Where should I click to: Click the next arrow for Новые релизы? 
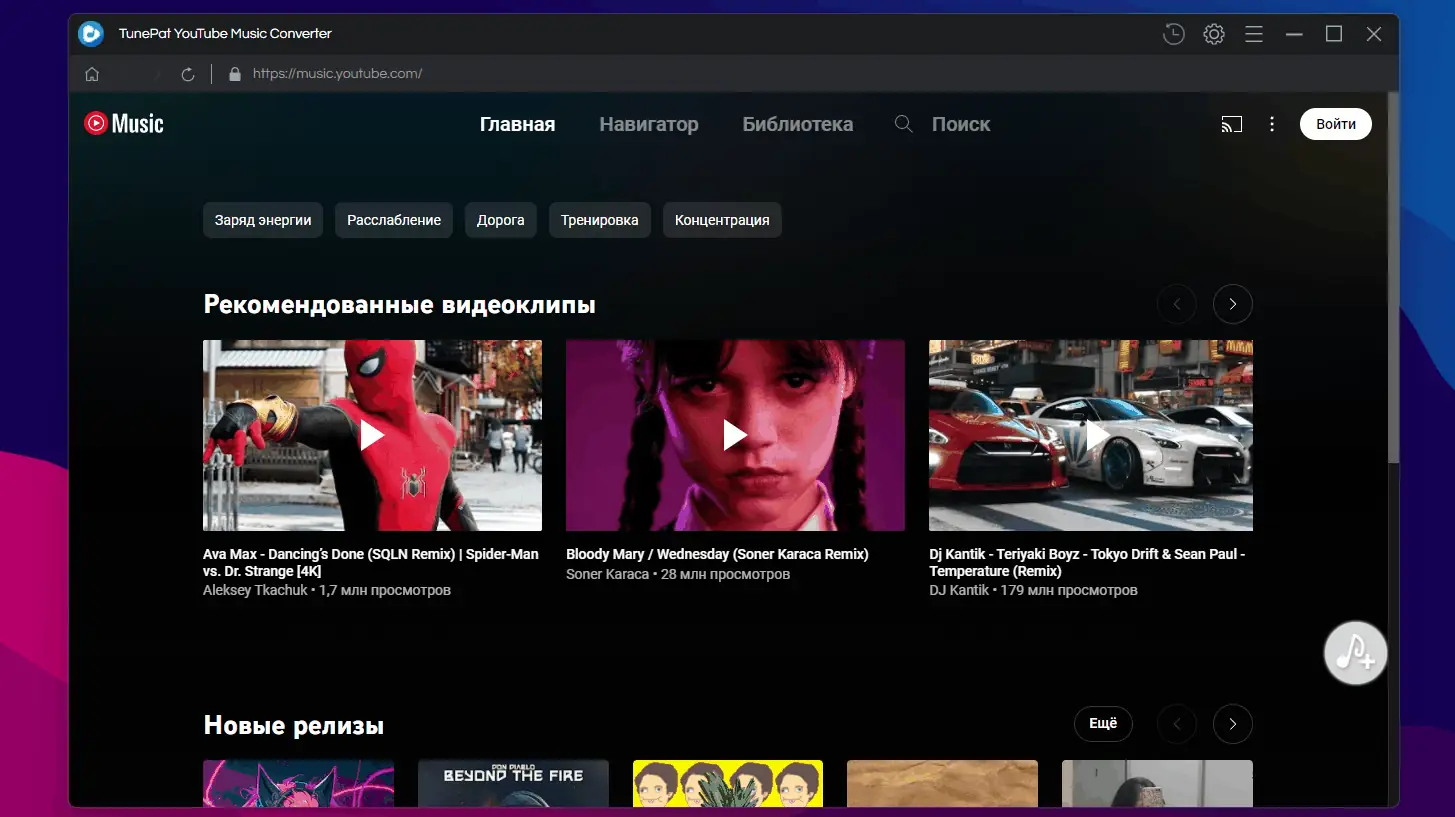click(1232, 723)
